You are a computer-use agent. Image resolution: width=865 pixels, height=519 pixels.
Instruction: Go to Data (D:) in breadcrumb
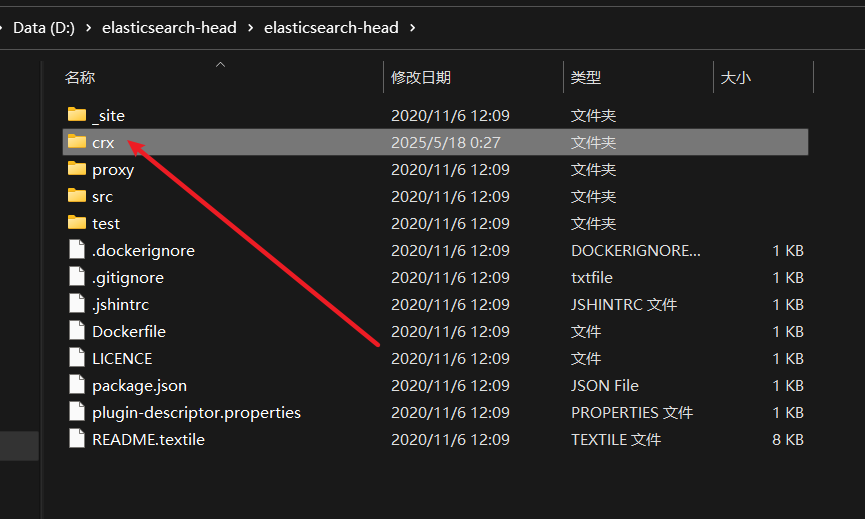[44, 28]
